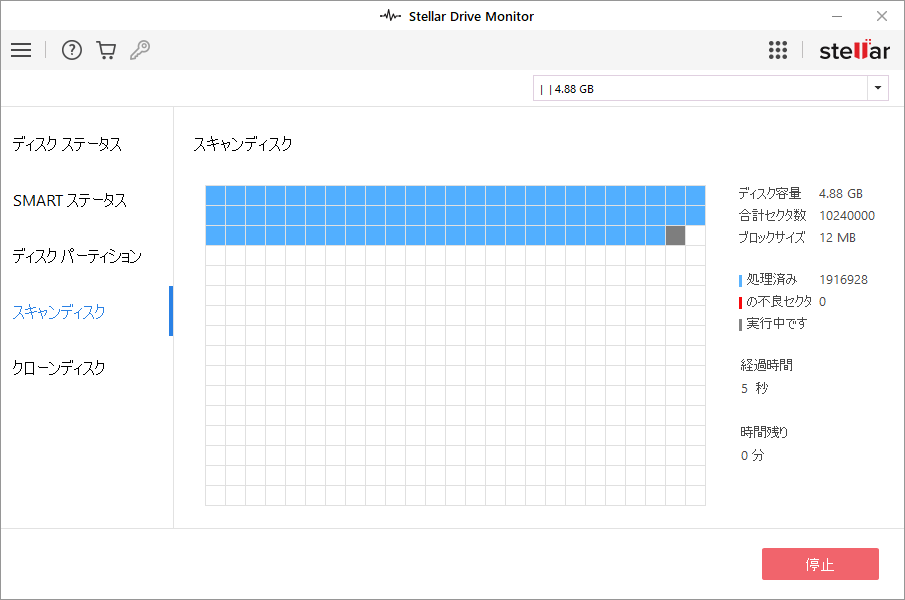Minimize the Stellar Drive Monitor window
Viewport: 905px width, 600px height.
coord(836,16)
